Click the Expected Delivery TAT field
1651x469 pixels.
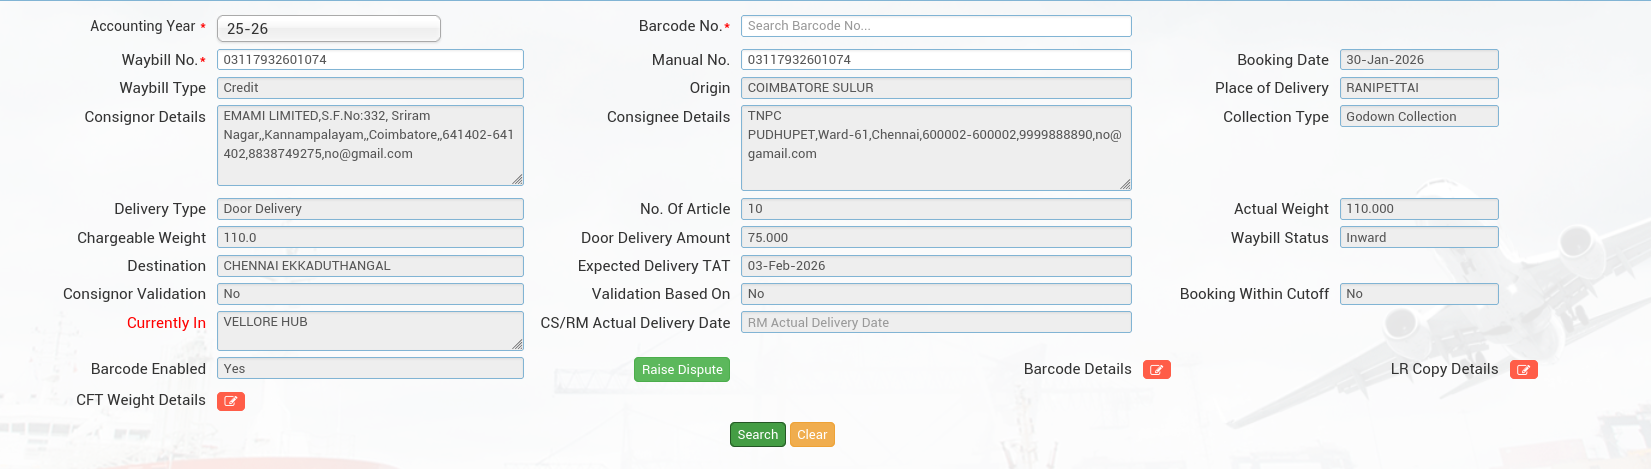[x=935, y=266]
